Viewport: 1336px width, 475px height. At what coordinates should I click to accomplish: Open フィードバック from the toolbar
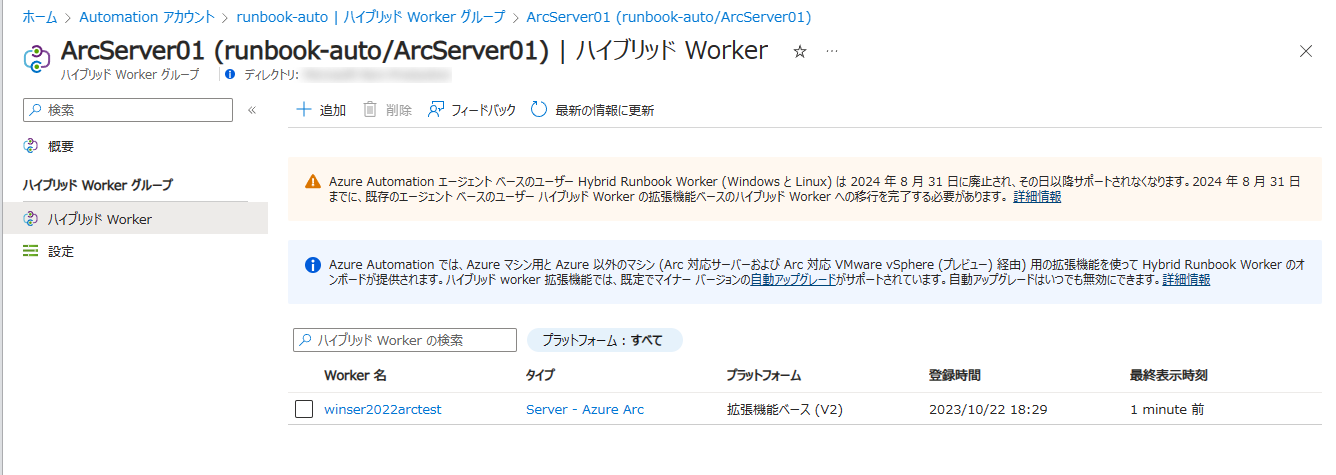tap(471, 110)
